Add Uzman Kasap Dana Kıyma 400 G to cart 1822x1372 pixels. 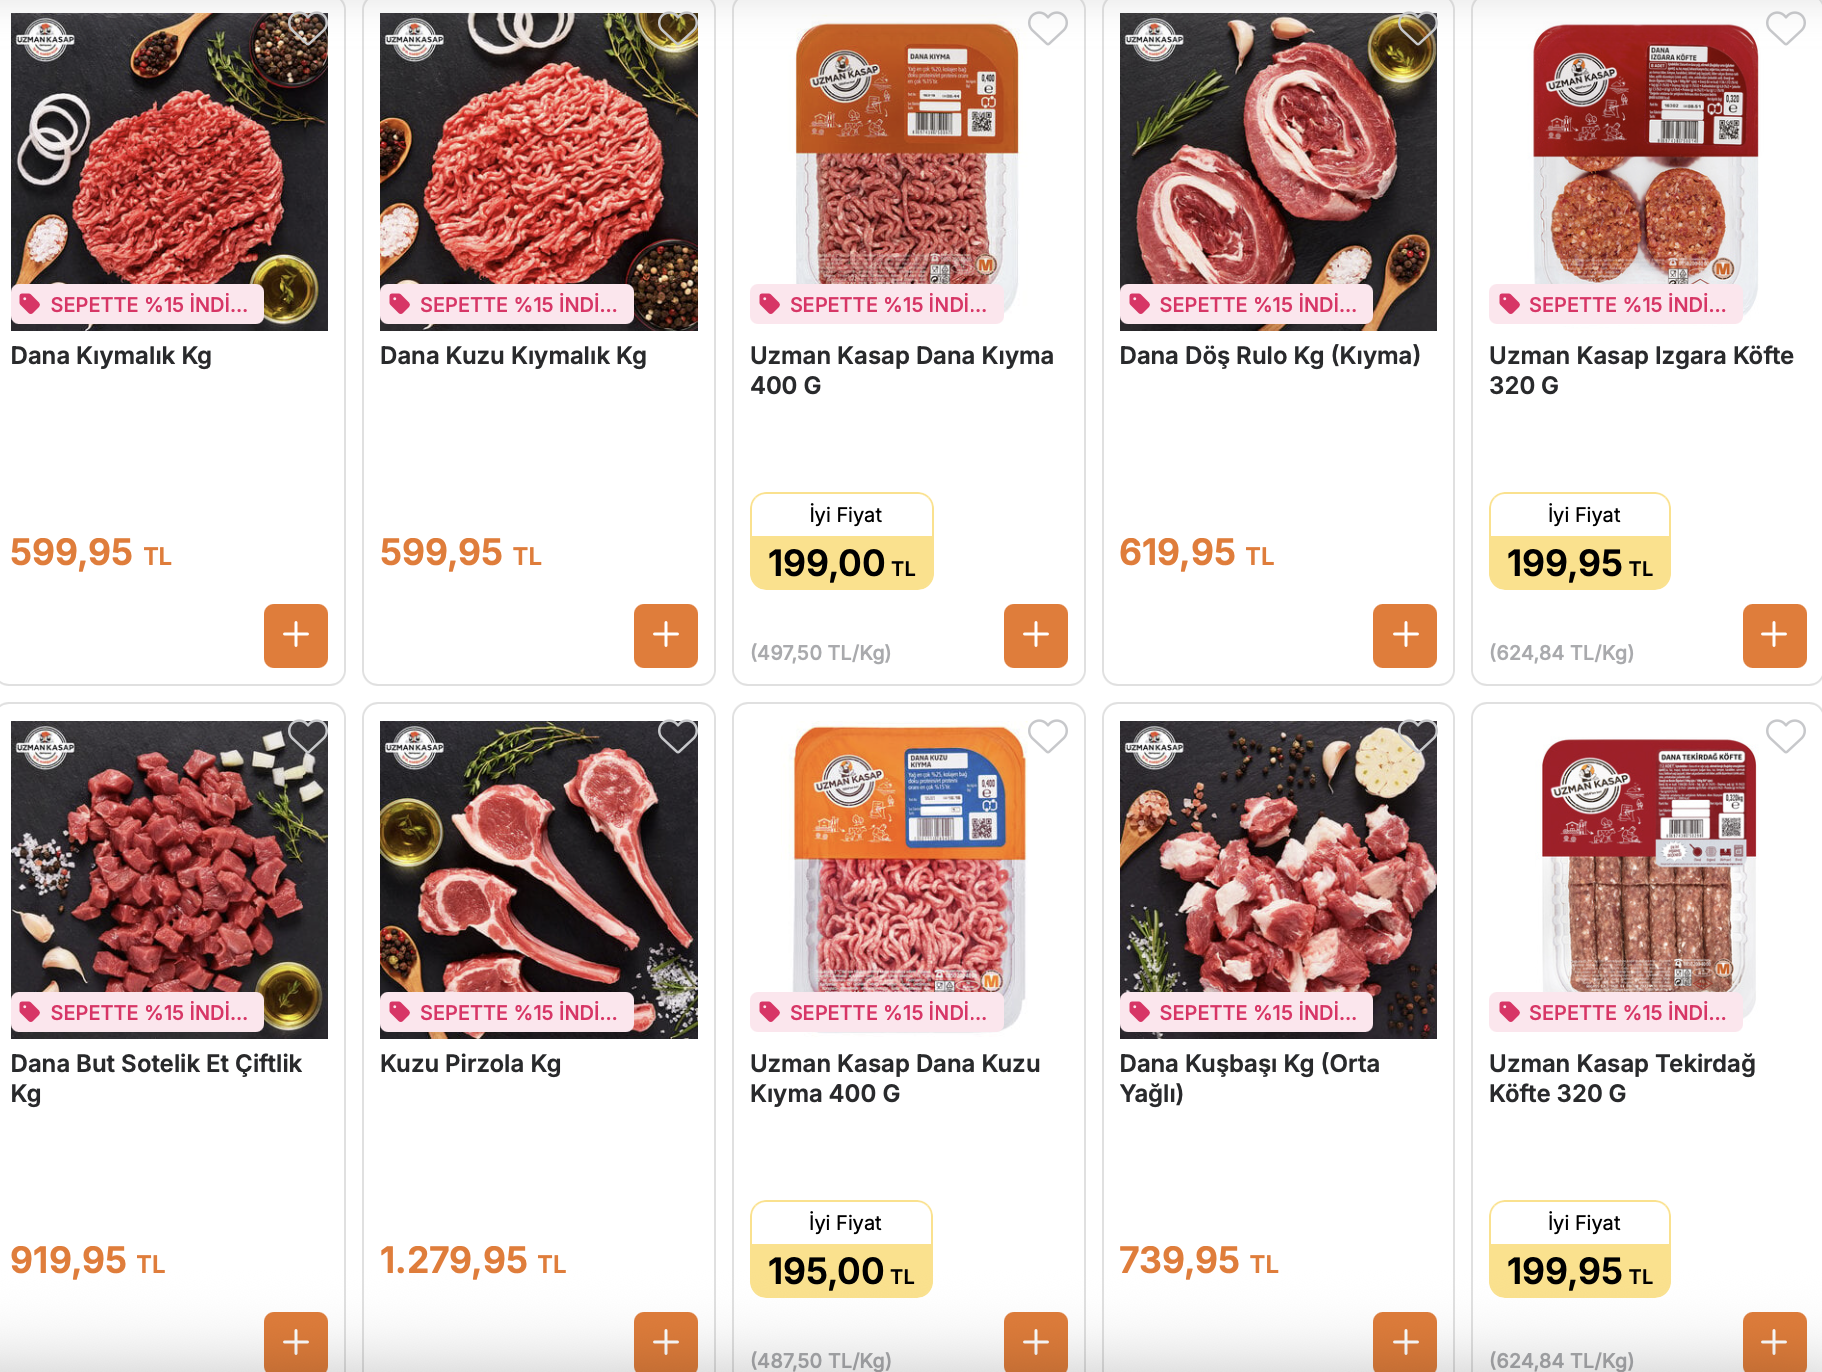tap(1036, 635)
